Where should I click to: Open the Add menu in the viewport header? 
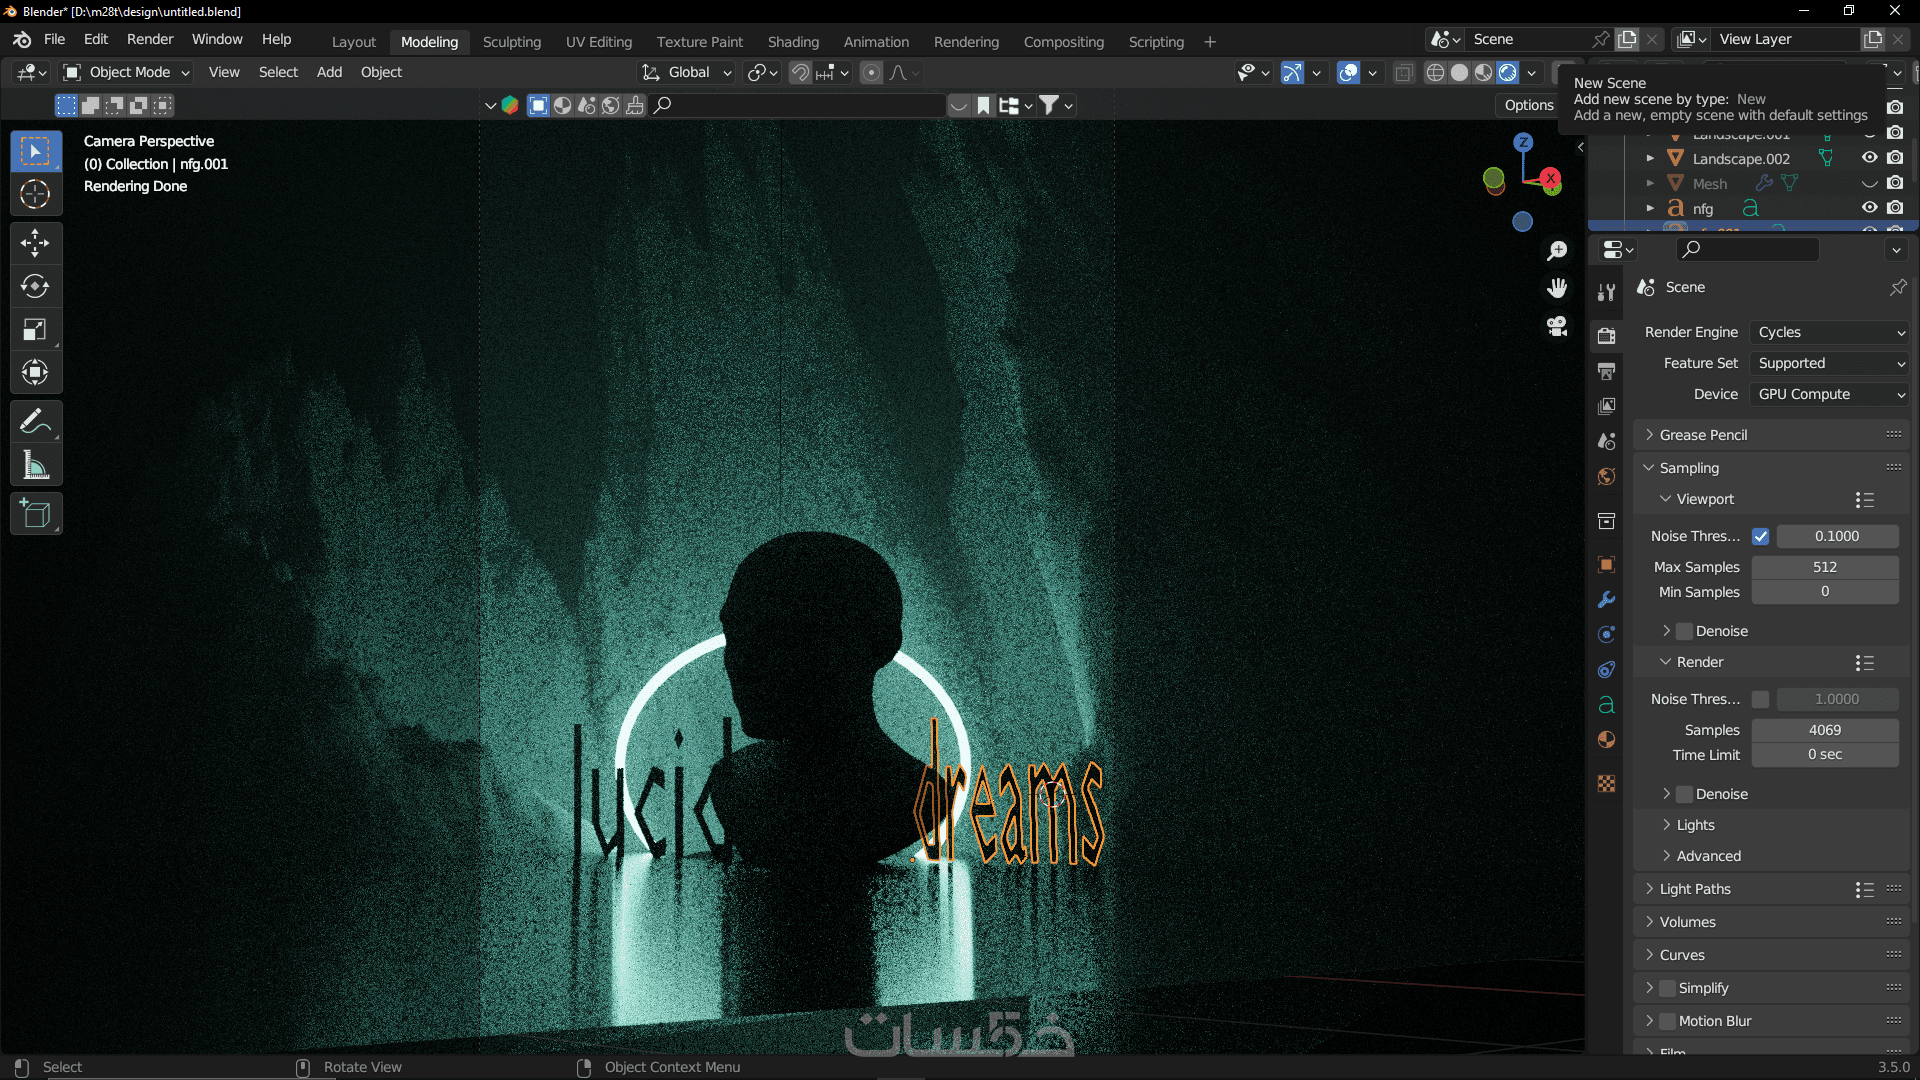(x=329, y=72)
